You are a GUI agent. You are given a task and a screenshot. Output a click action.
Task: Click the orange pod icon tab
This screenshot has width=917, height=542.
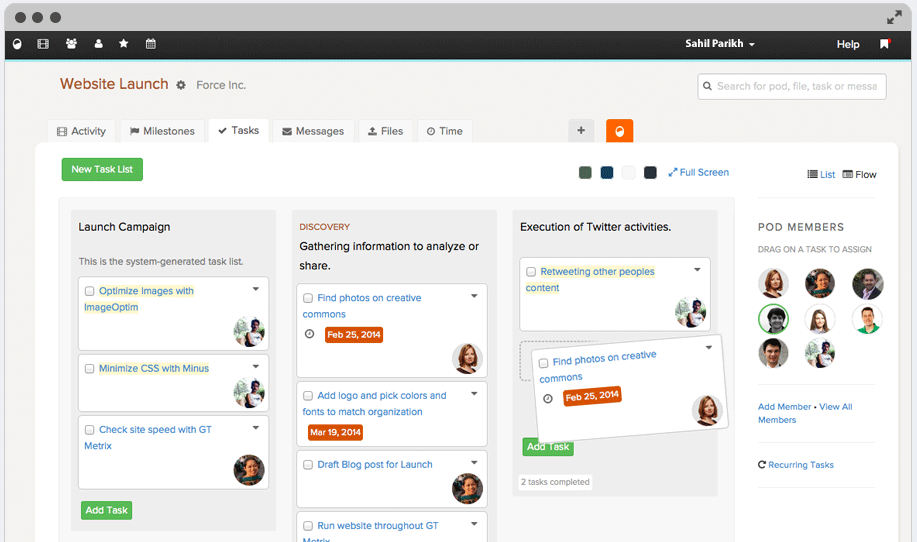click(x=619, y=131)
